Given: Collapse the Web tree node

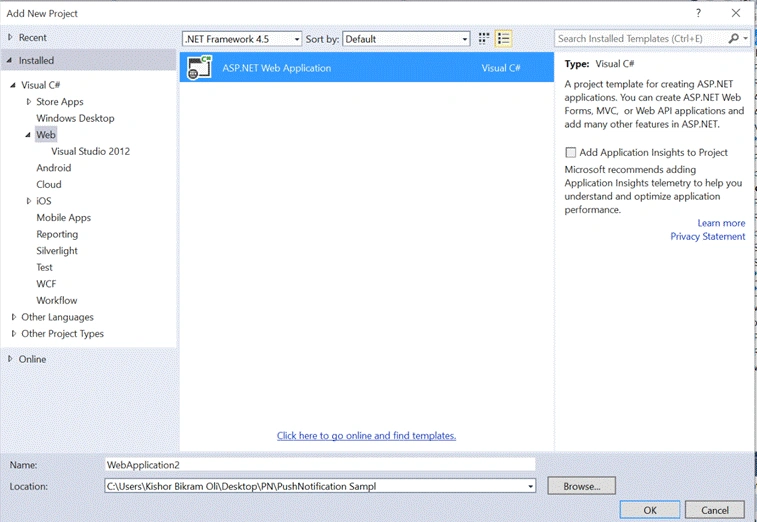Looking at the screenshot, I should click(x=28, y=135).
